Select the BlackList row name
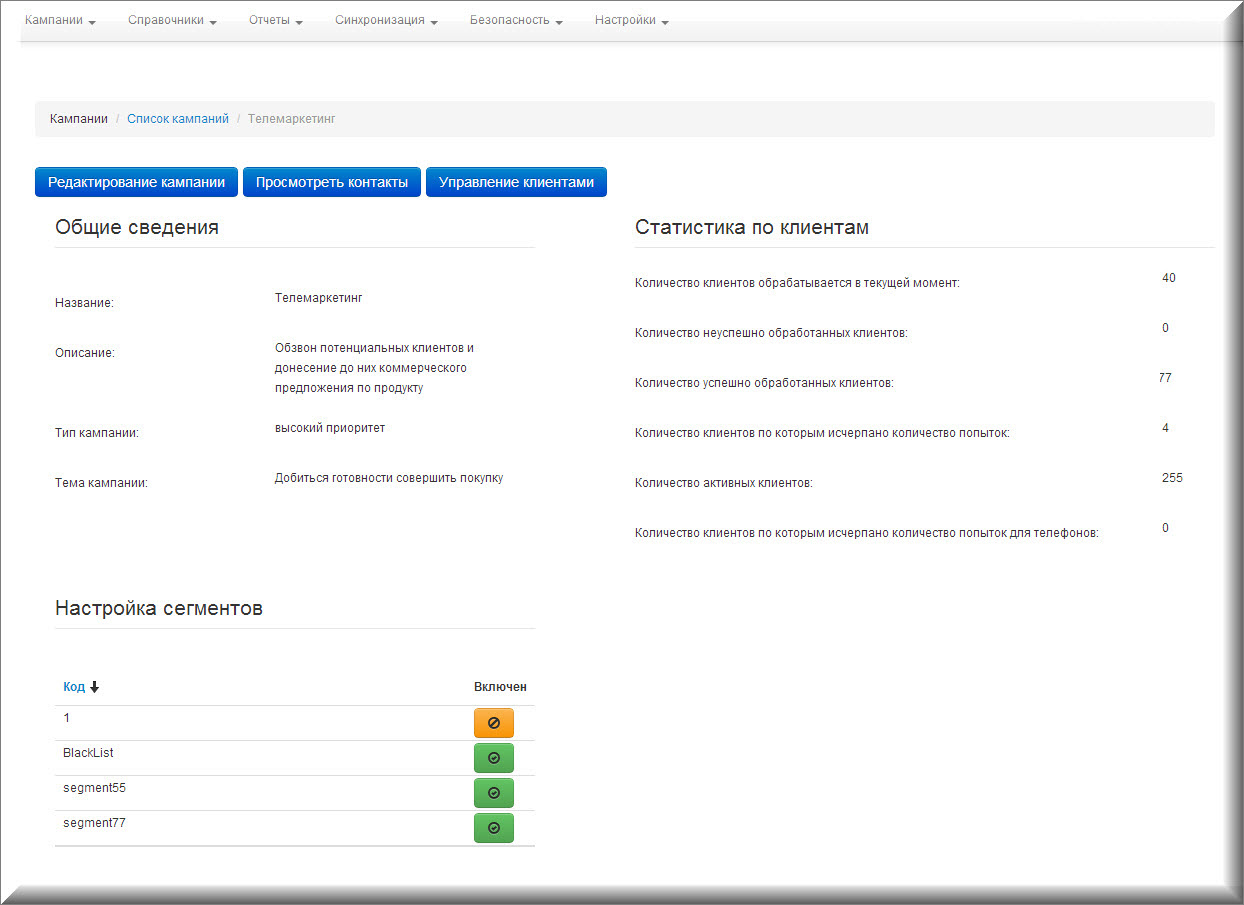This screenshot has height=905, width=1244. point(88,753)
